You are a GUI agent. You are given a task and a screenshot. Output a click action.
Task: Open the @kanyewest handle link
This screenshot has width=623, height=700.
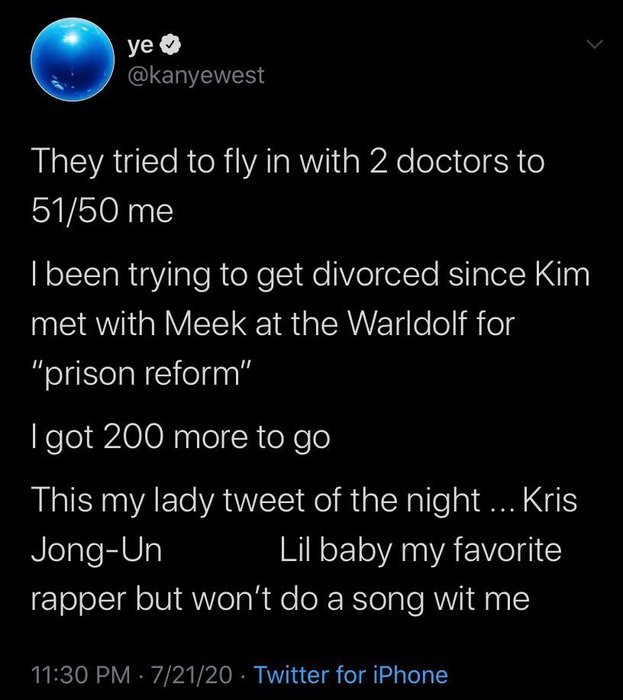pyautogui.click(x=196, y=76)
